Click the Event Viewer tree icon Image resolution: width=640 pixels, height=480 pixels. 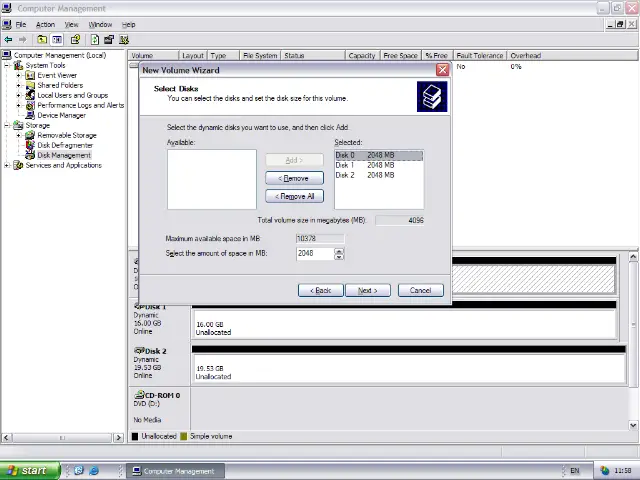tap(30, 75)
